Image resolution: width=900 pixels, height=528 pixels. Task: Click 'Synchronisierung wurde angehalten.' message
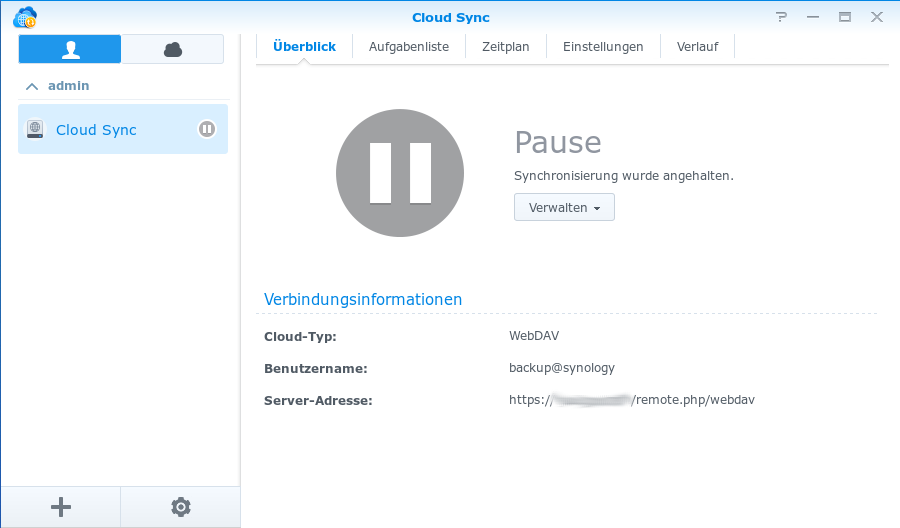click(x=624, y=176)
